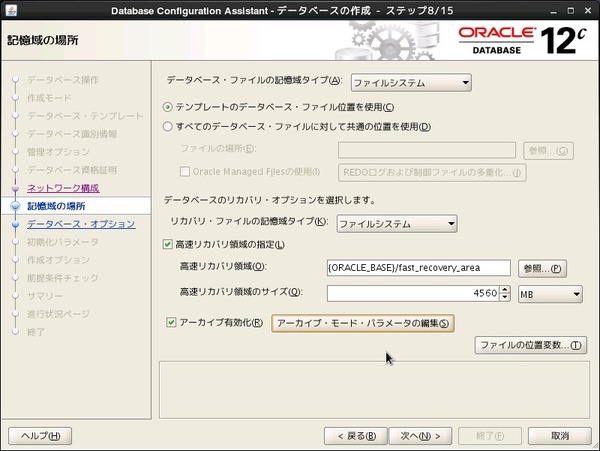Click 管理オプション step label

tap(58, 152)
